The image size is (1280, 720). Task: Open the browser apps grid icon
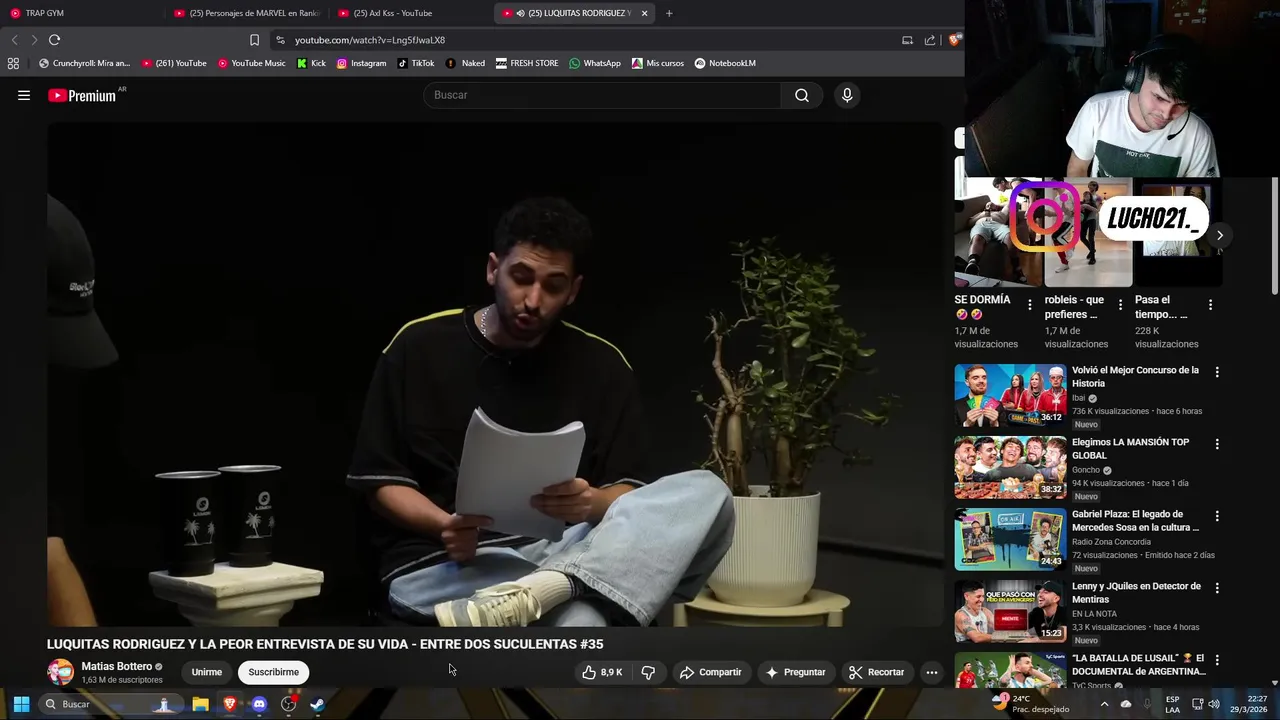(13, 63)
